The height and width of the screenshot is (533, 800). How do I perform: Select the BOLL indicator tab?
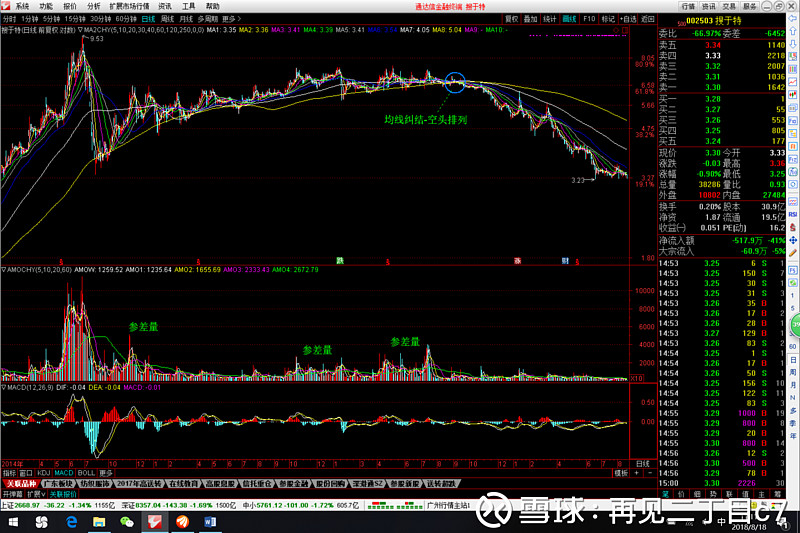point(86,473)
